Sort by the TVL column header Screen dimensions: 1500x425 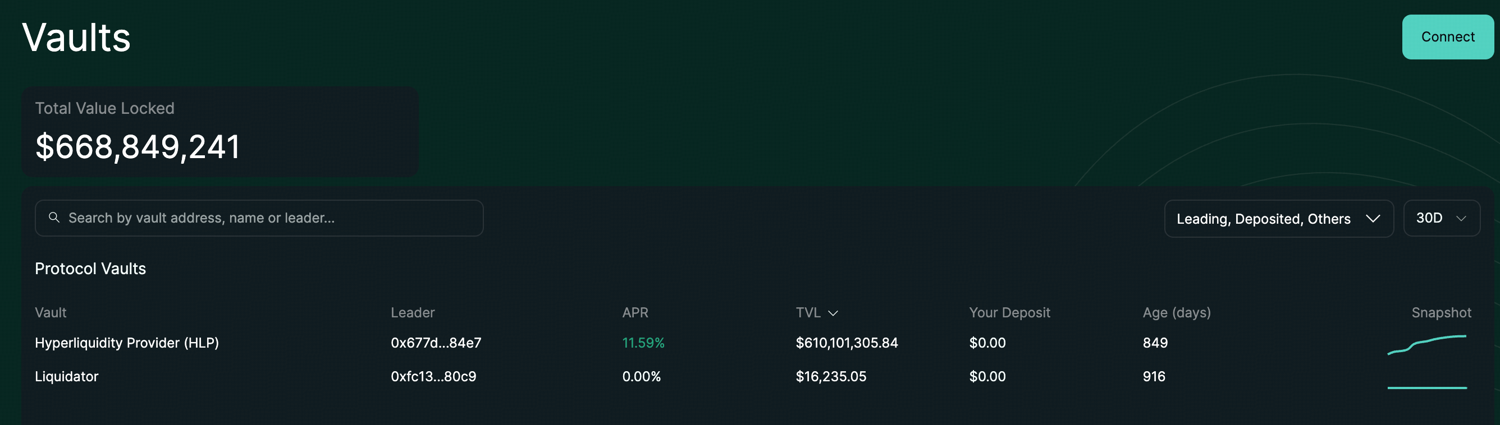click(x=808, y=313)
